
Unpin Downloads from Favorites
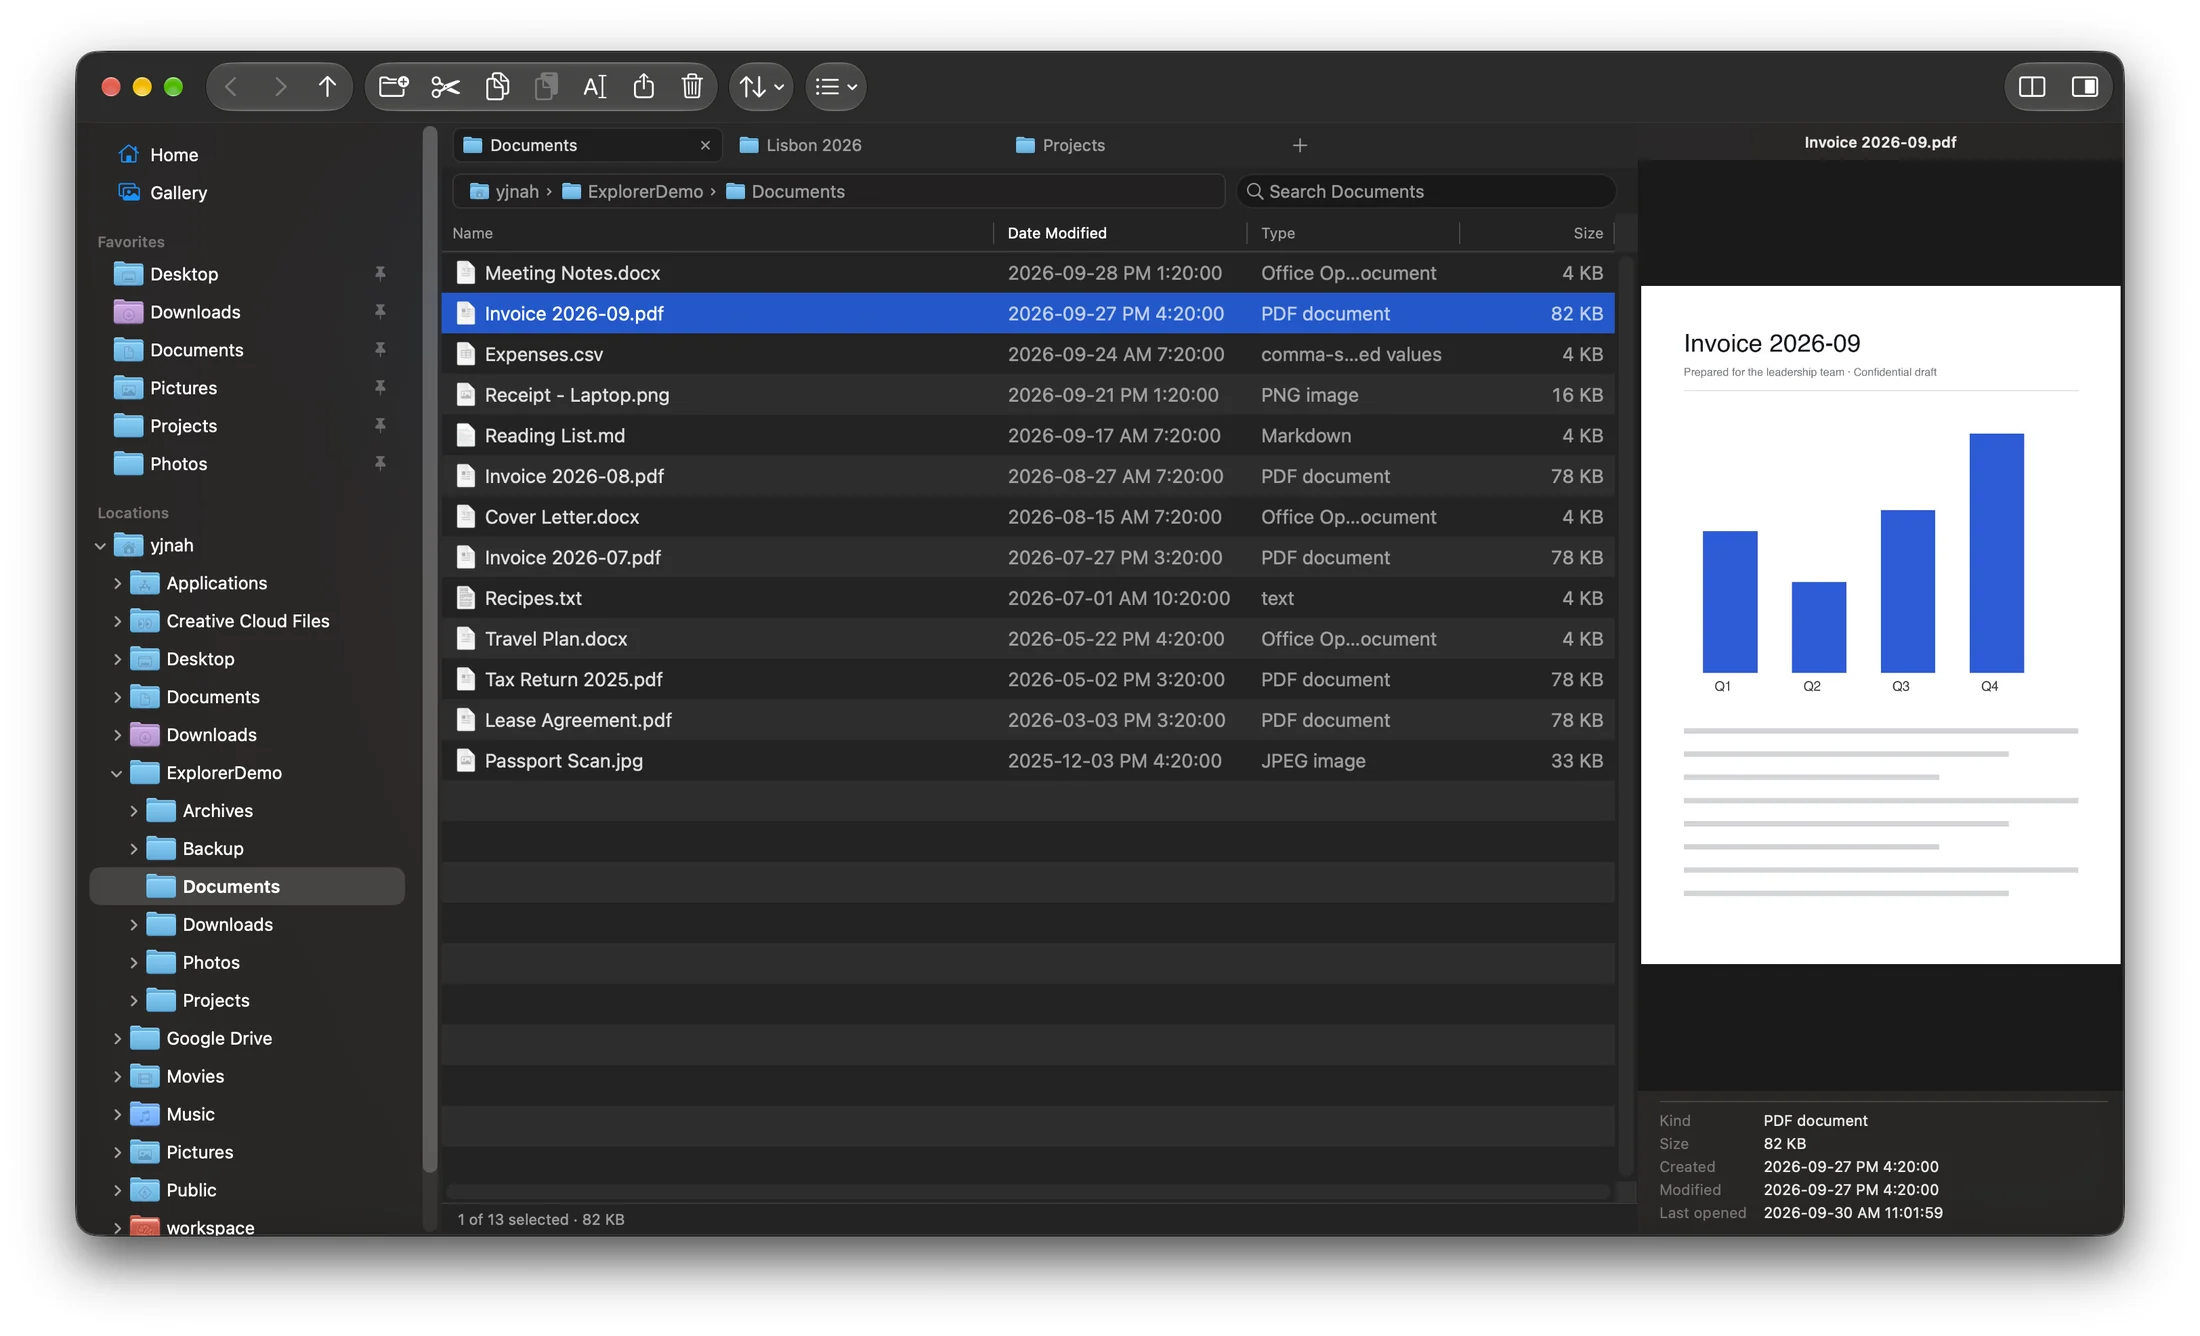point(380,312)
